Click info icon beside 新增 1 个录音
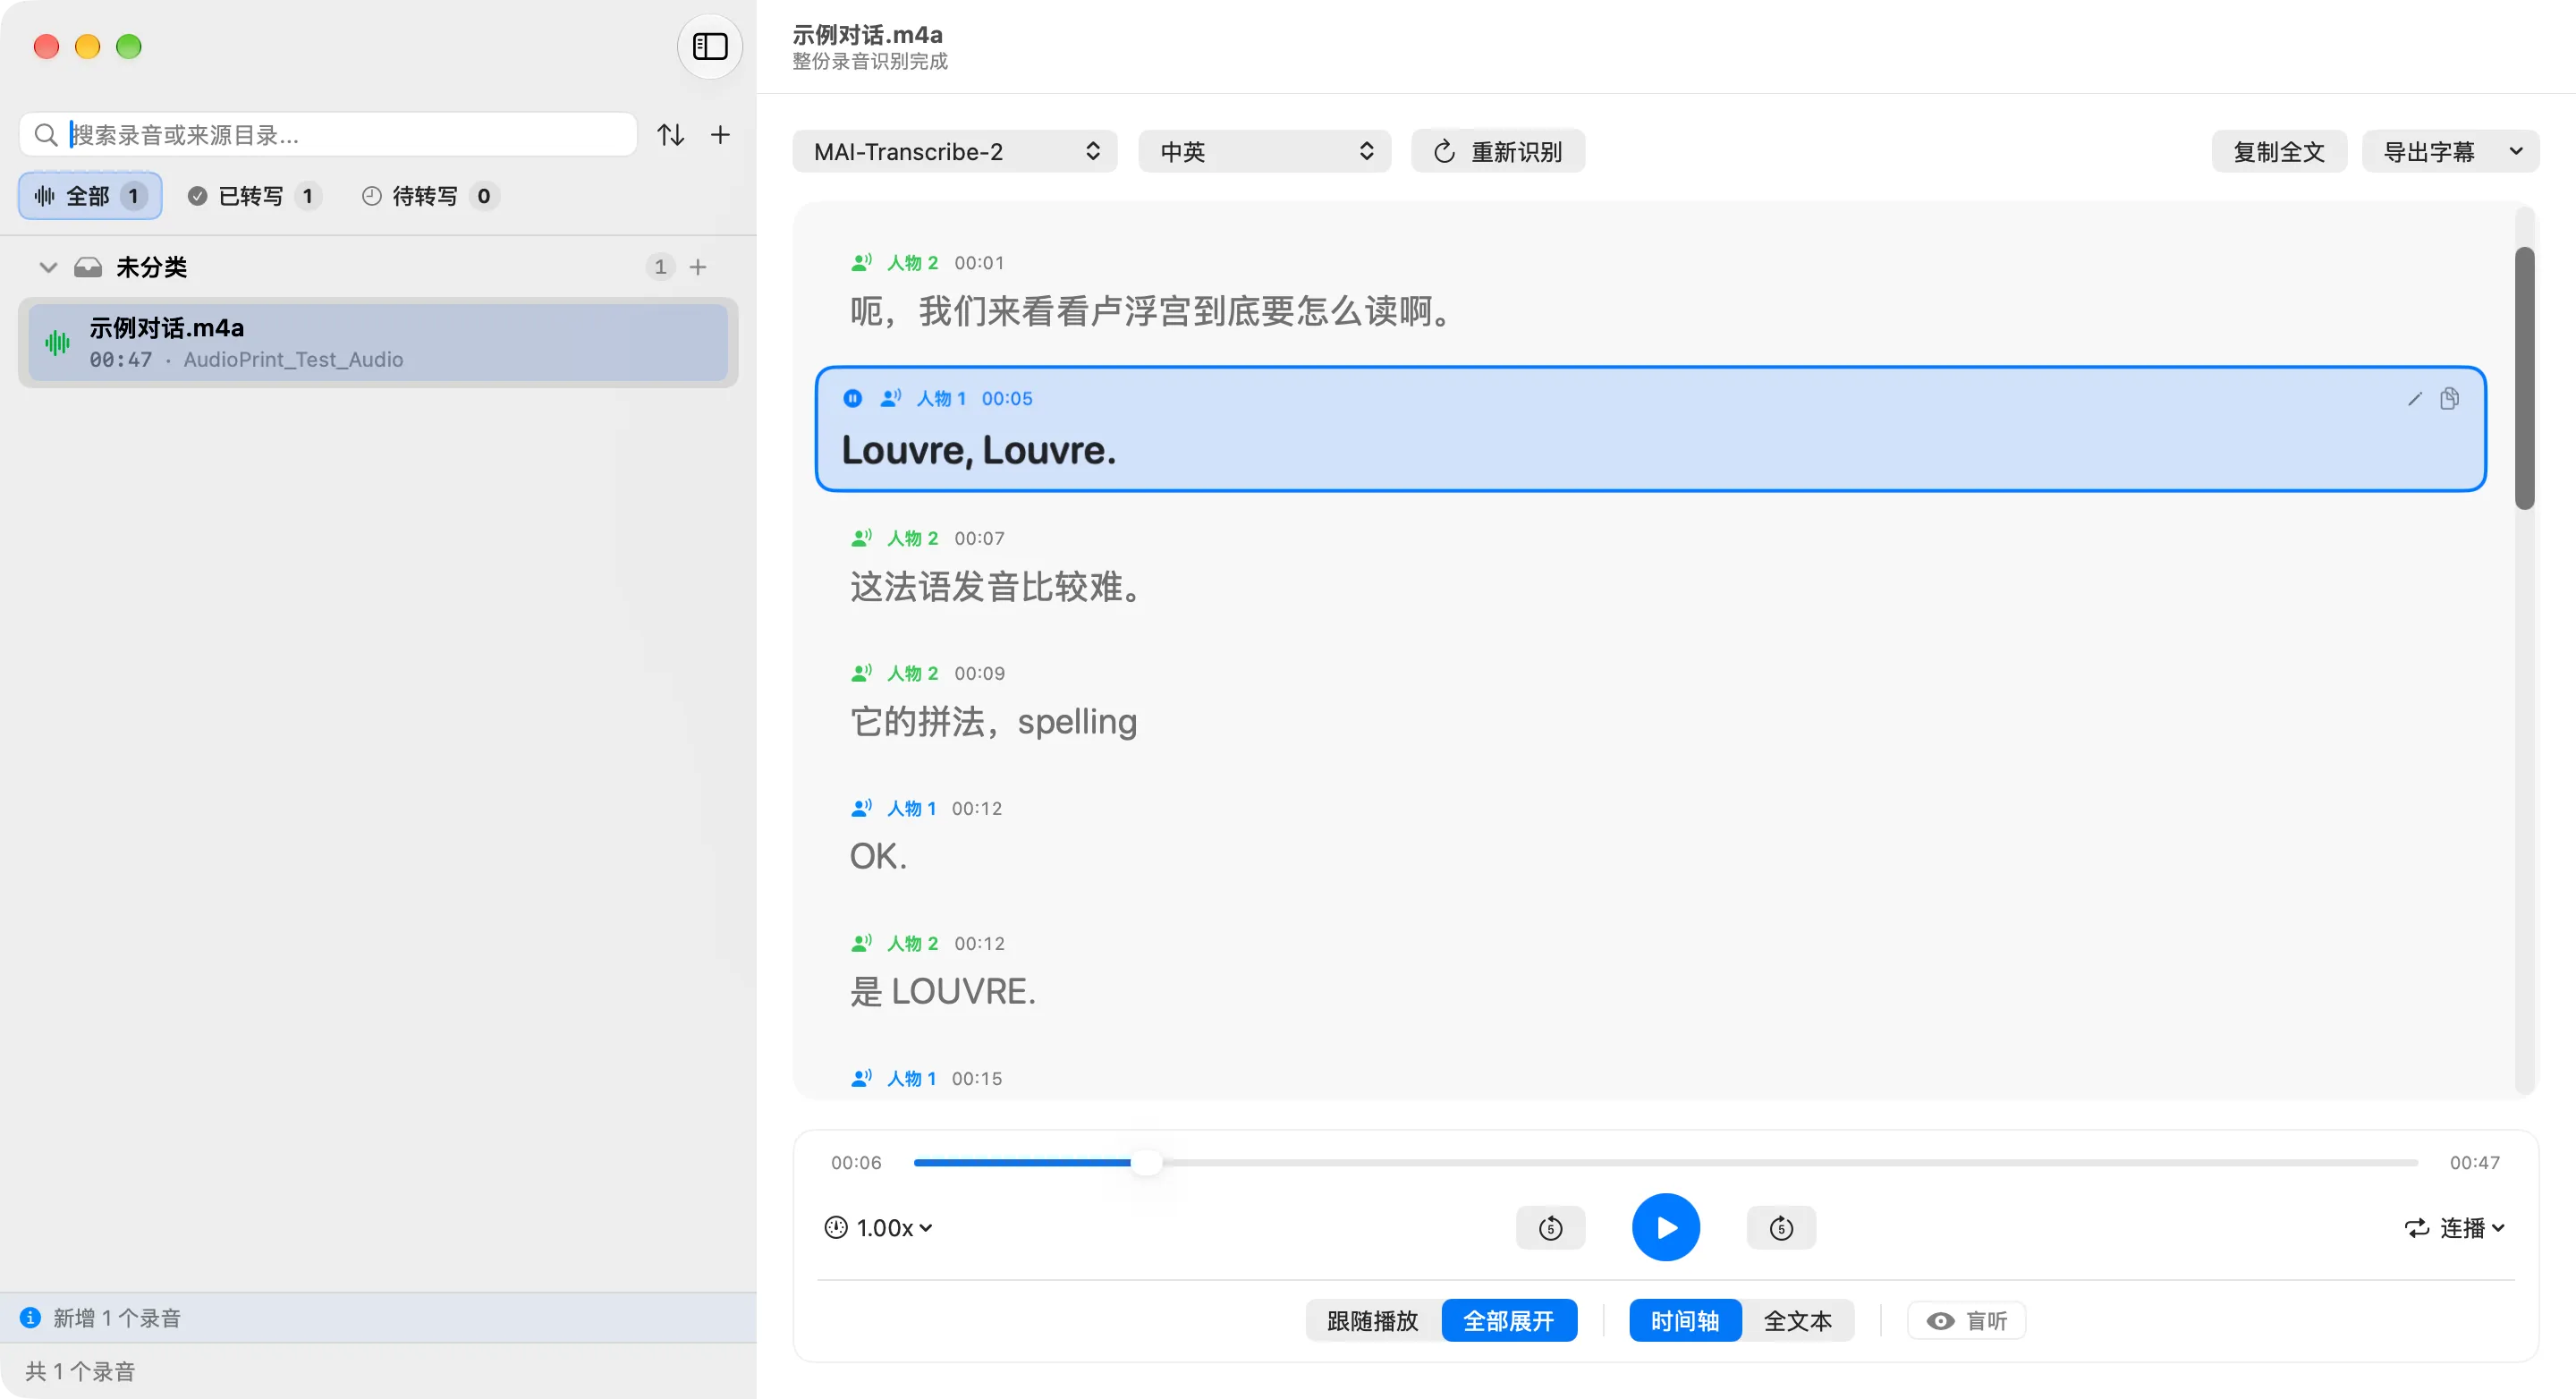This screenshot has width=2576, height=1399. click(31, 1317)
